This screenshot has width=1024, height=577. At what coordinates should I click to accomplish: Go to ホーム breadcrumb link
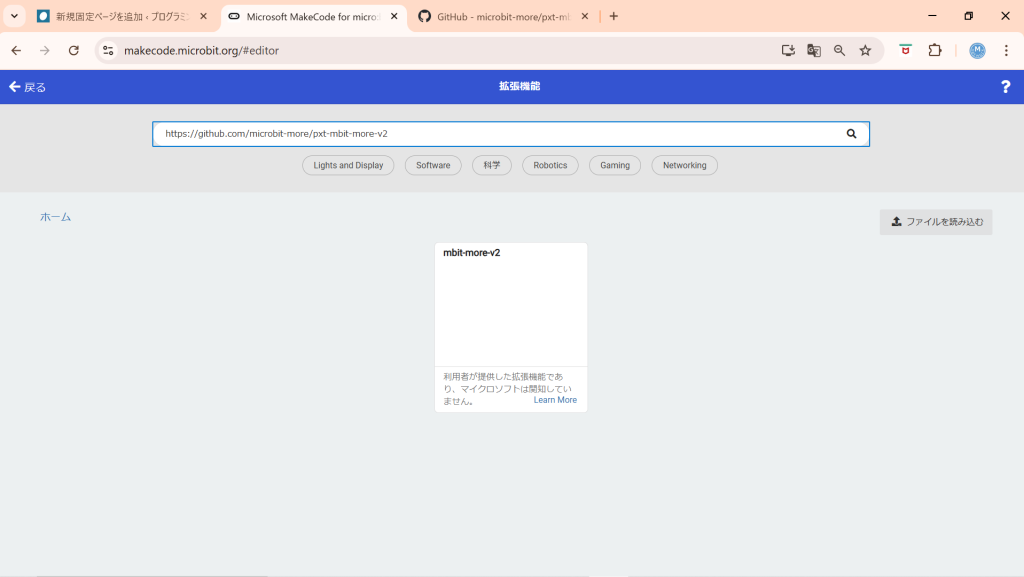(55, 217)
